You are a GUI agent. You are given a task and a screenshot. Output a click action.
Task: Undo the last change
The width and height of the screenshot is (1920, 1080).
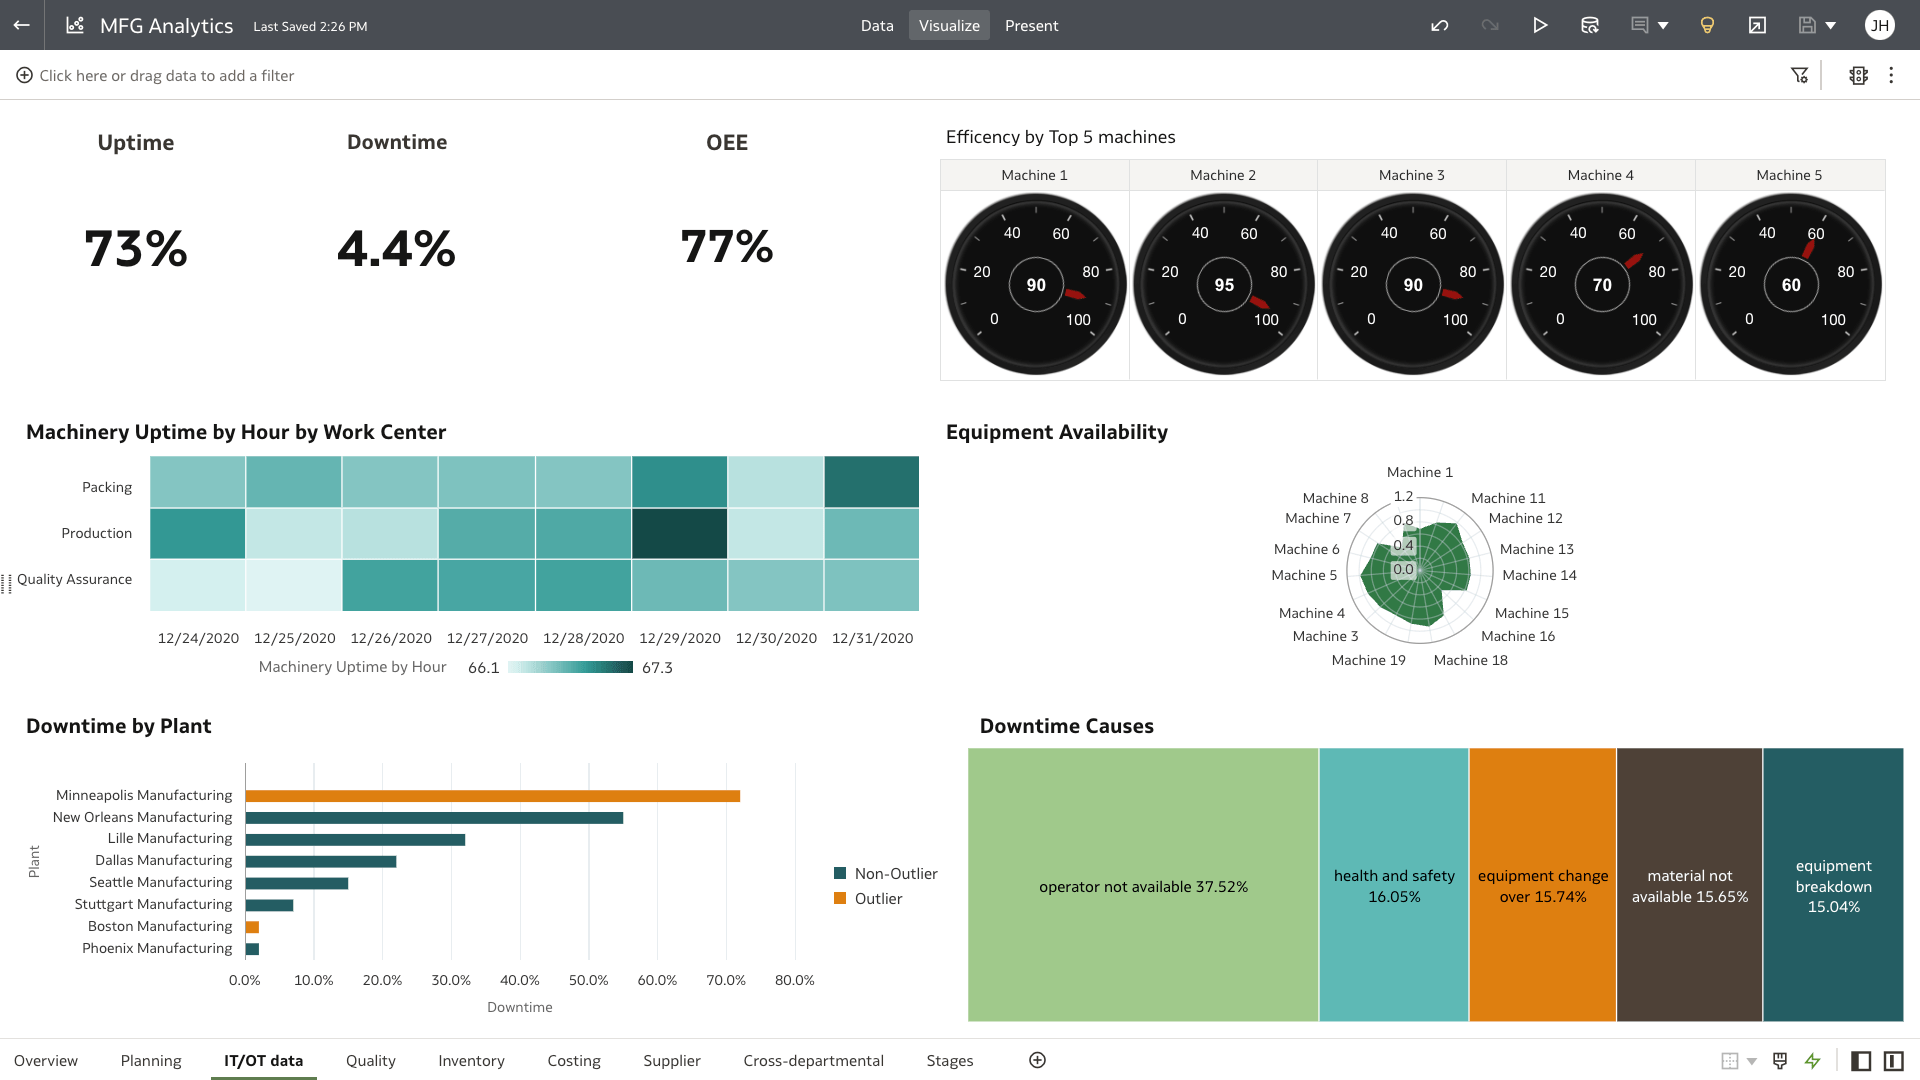(x=1440, y=25)
